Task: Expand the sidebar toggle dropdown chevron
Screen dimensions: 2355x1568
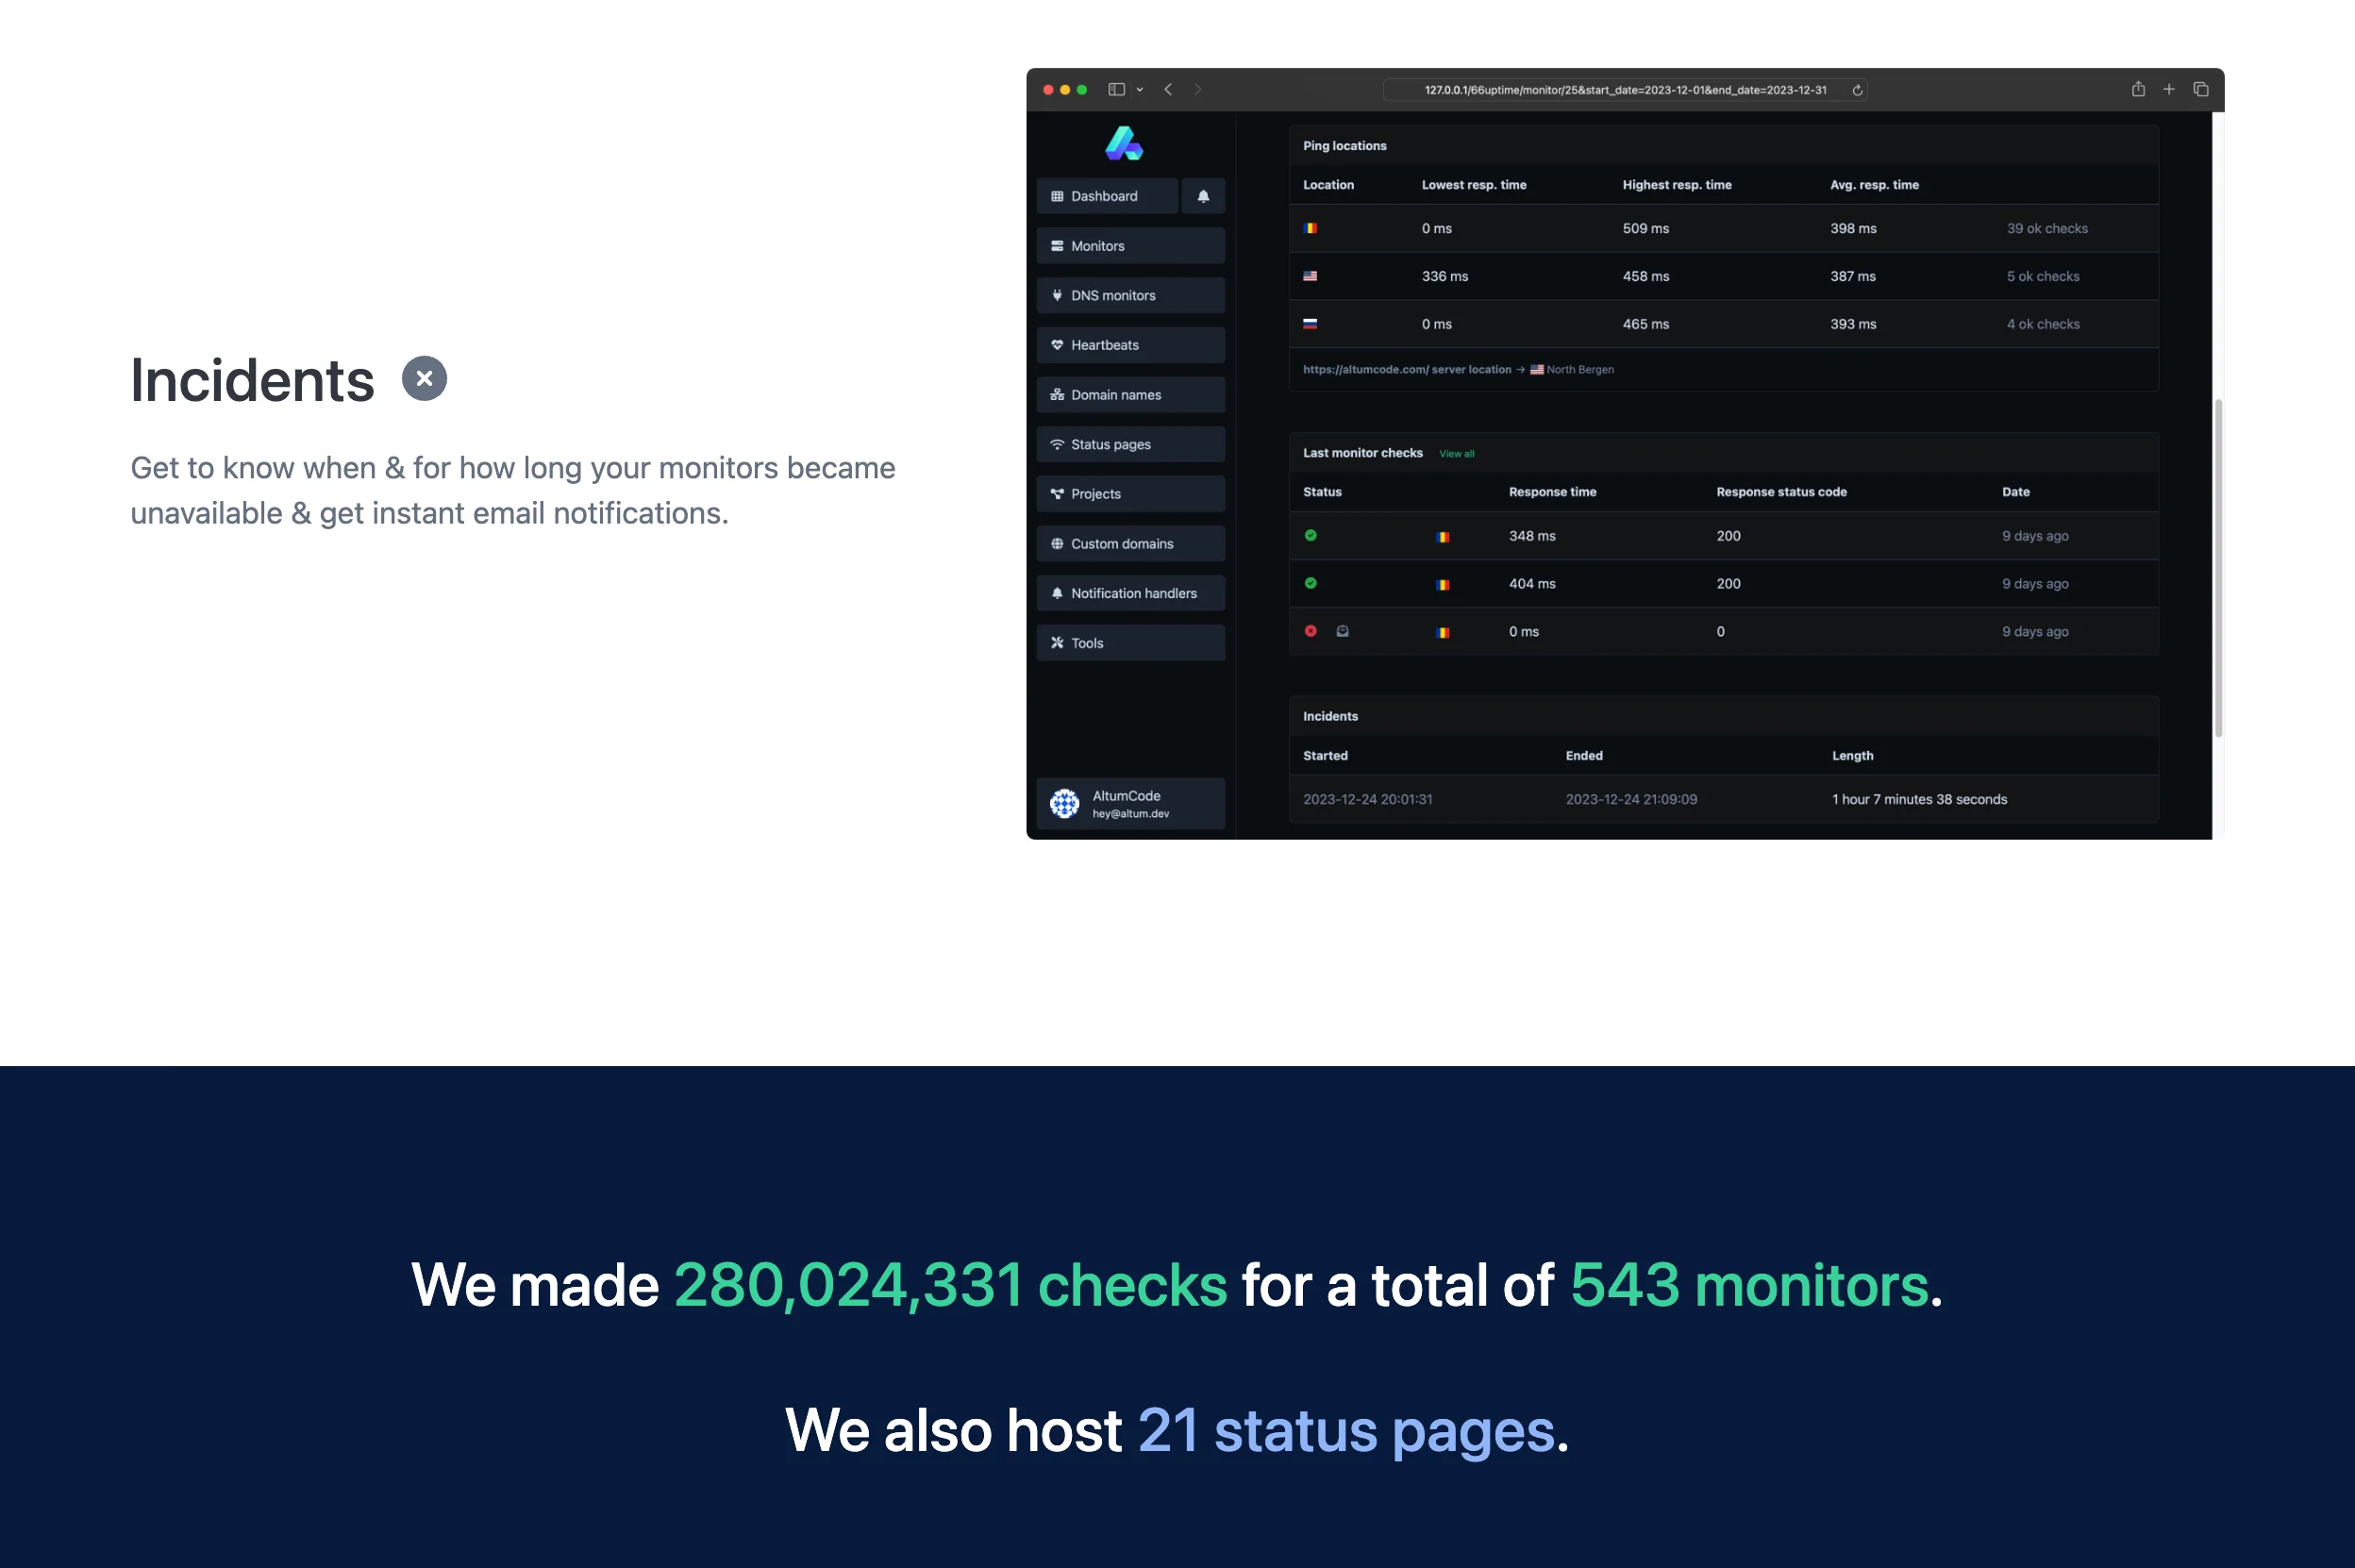Action: point(1139,90)
